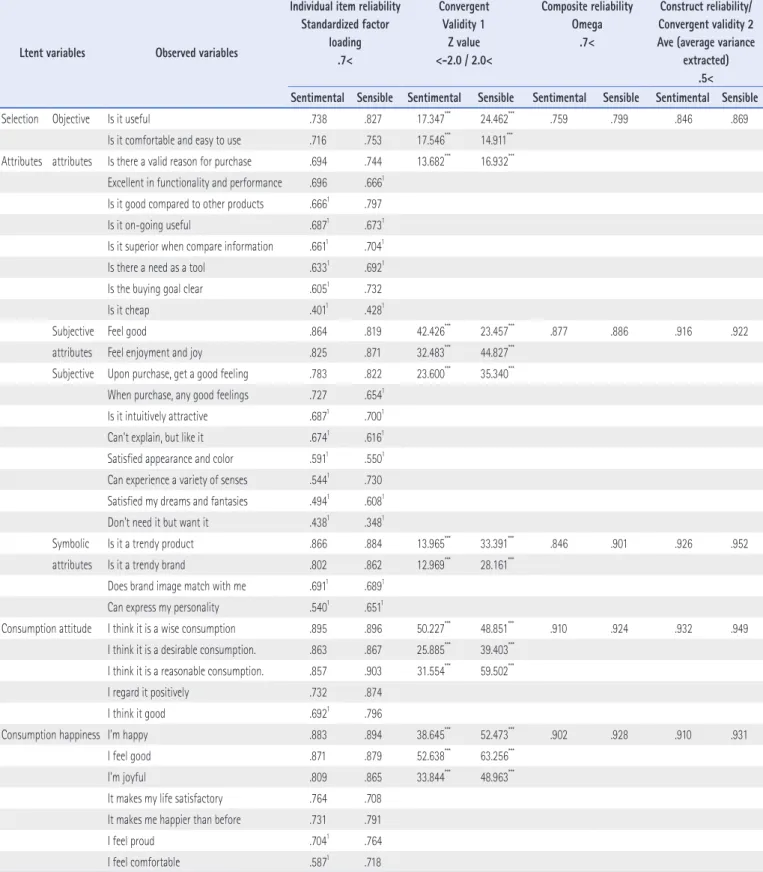Select the 'Symbolic' attributes label

coord(71,544)
